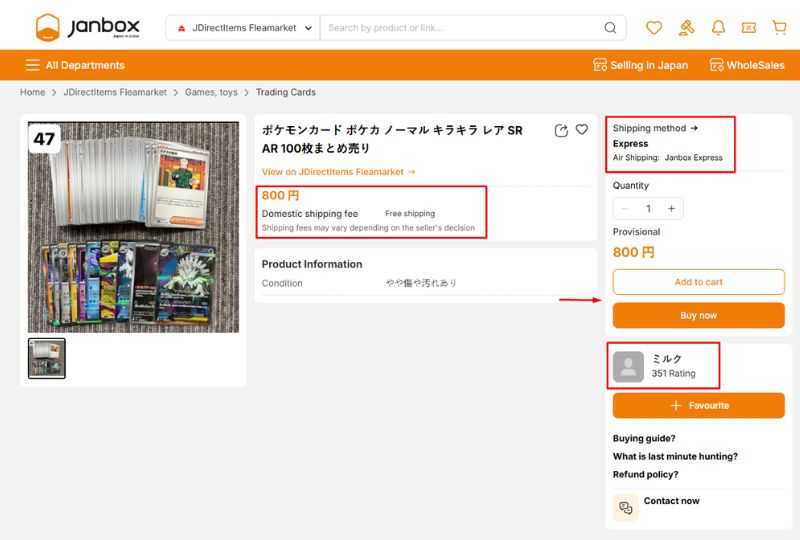This screenshot has height=540, width=800.
Task: Click the Favourite seller button
Action: [x=698, y=405]
